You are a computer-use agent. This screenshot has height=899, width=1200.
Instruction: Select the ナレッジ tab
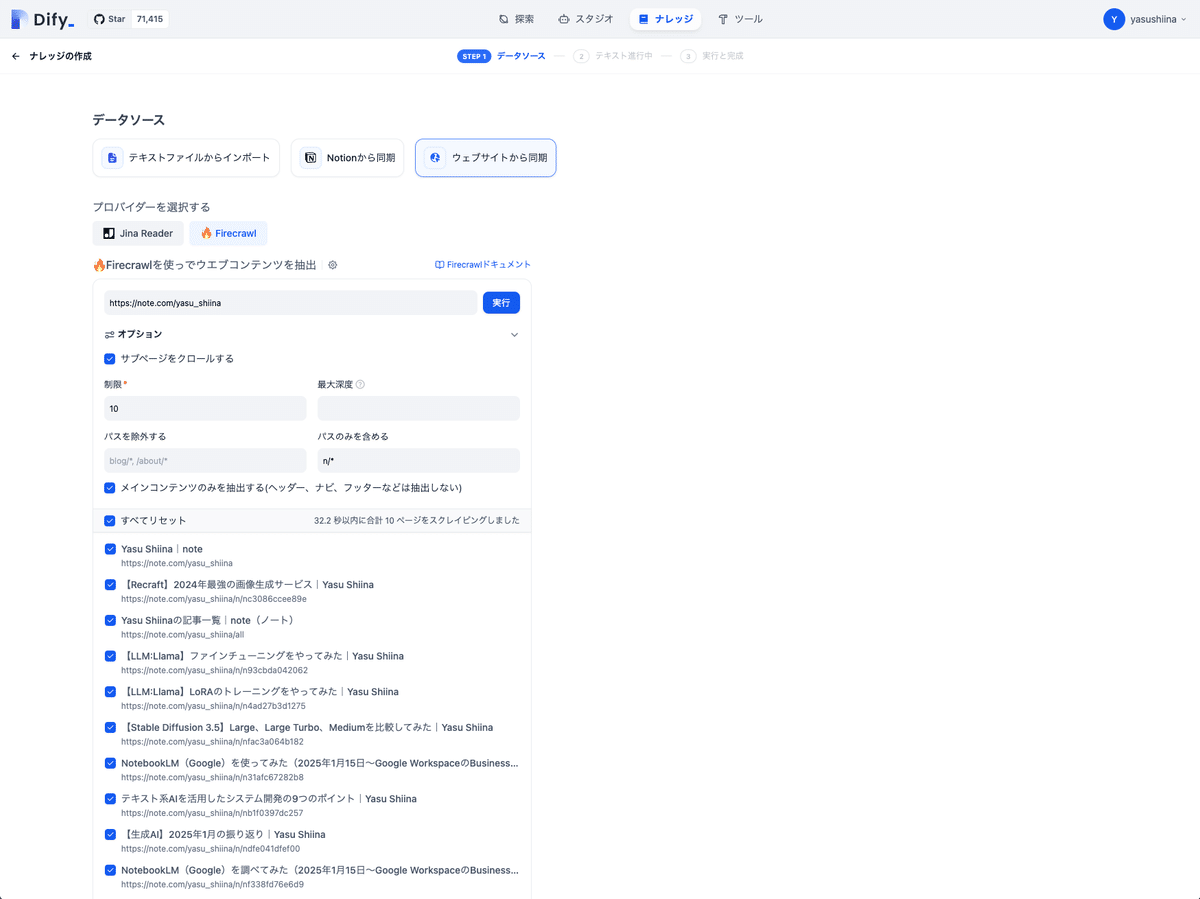(x=666, y=19)
